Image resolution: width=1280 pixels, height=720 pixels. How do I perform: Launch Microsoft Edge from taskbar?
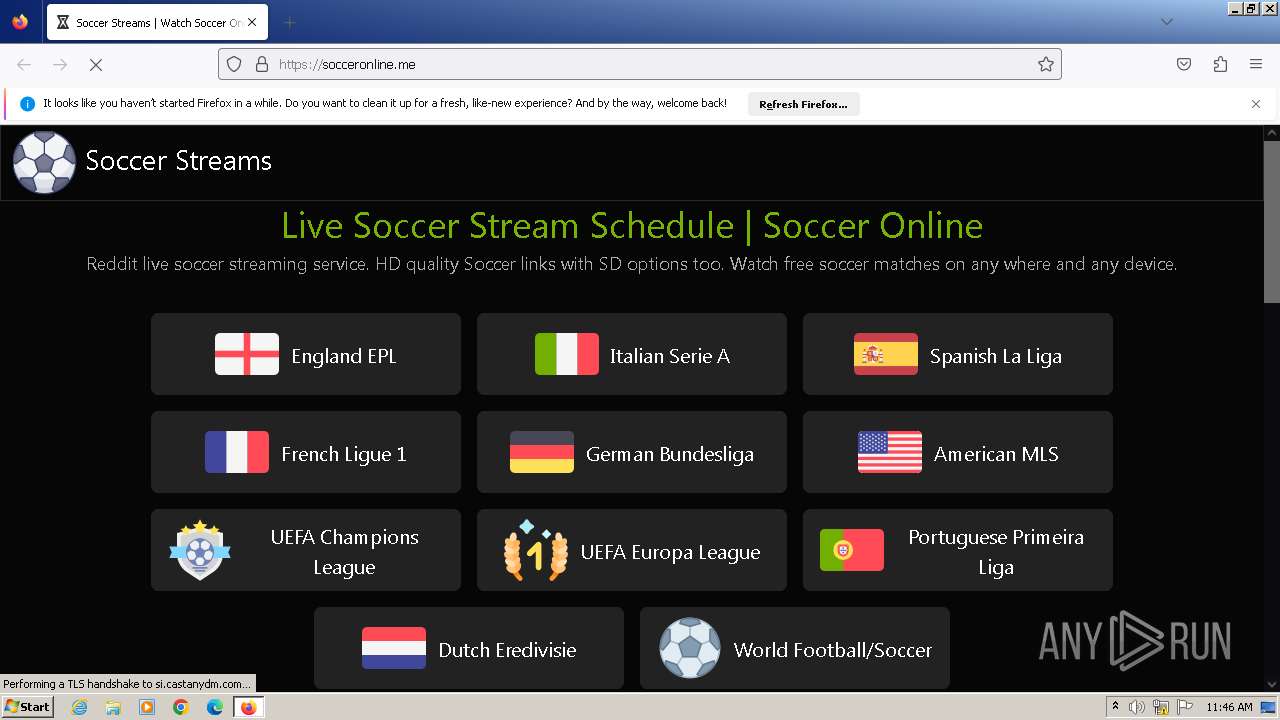(x=215, y=707)
